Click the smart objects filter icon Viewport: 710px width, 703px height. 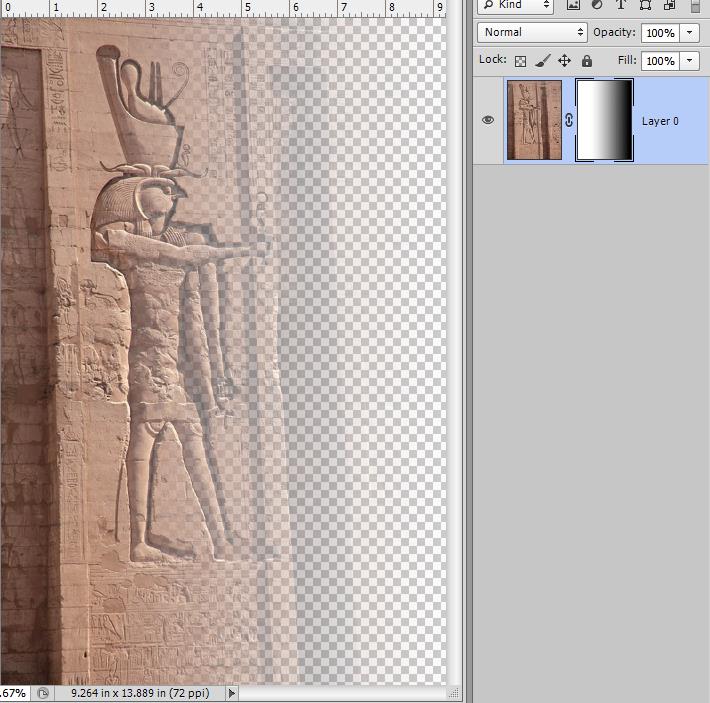(x=669, y=5)
